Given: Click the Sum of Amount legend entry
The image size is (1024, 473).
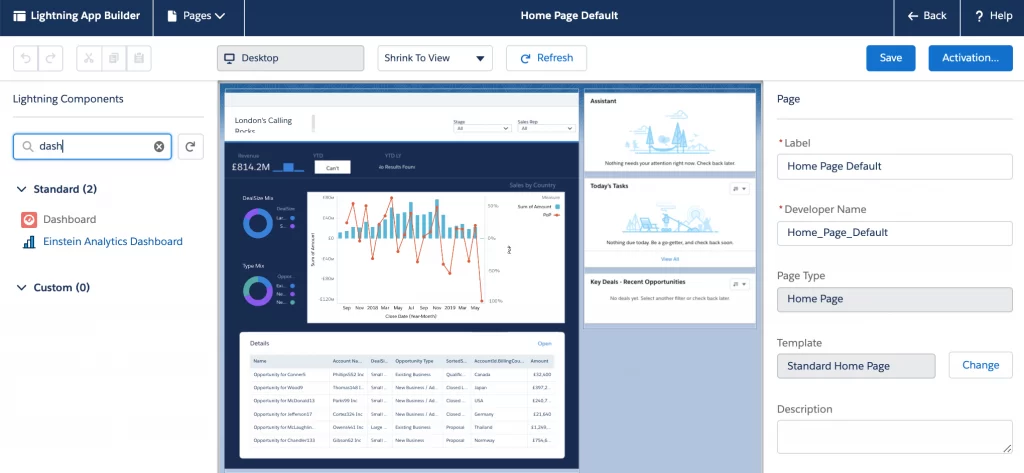Looking at the screenshot, I should point(539,206).
